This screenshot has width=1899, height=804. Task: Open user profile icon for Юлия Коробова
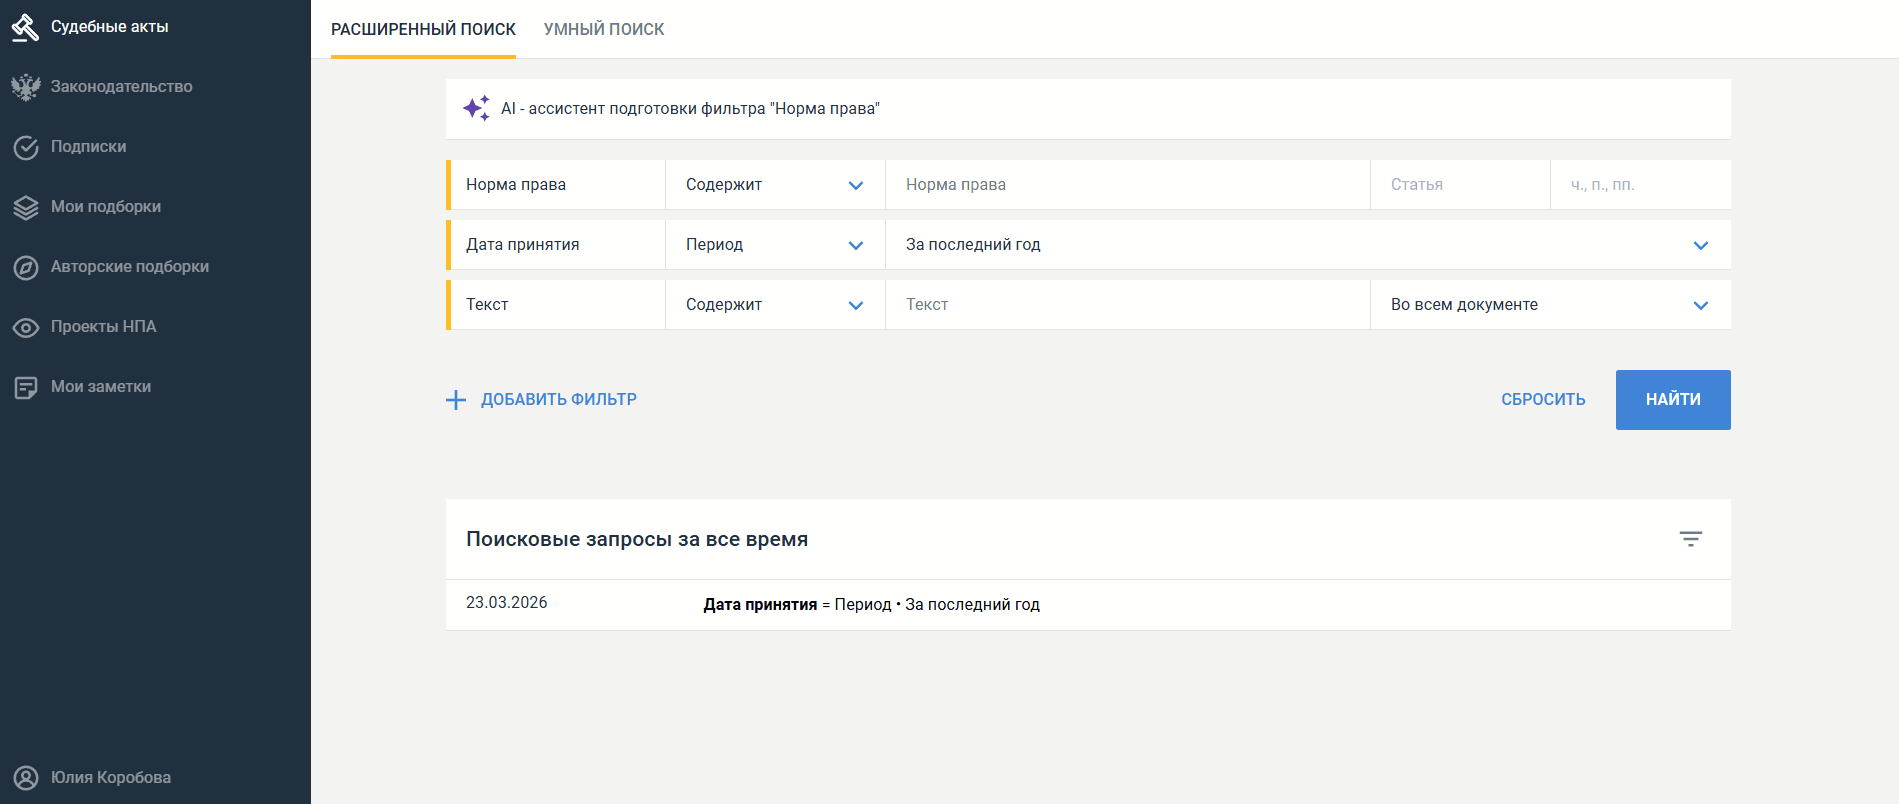[25, 777]
